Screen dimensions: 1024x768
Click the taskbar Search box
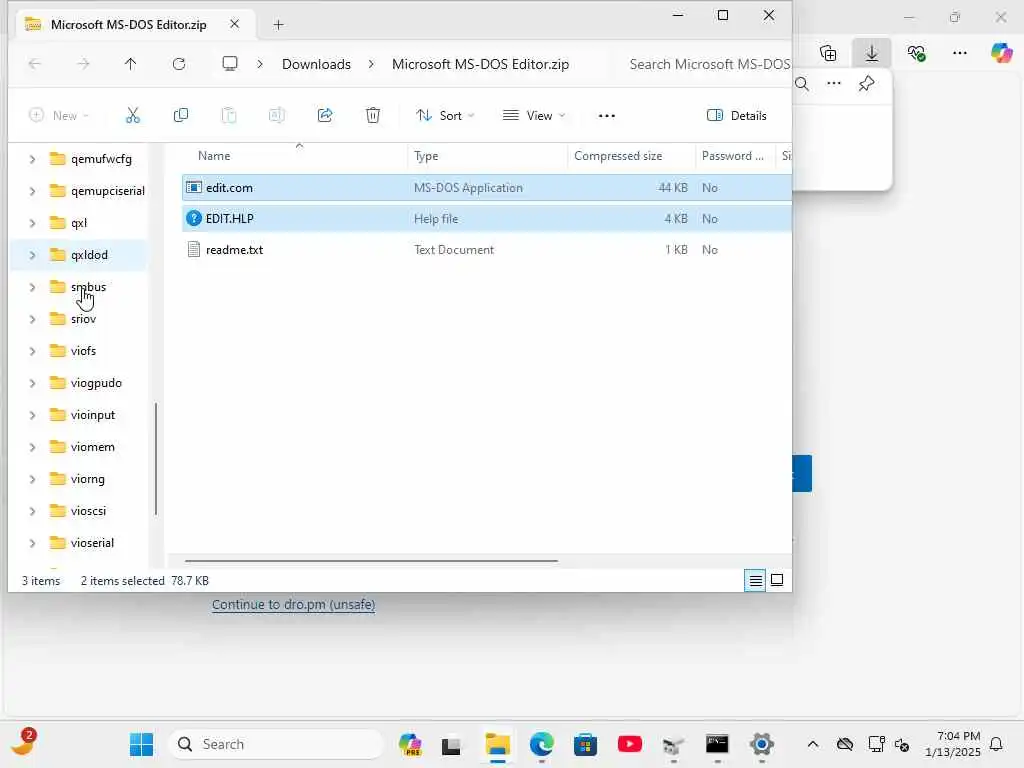click(x=276, y=744)
